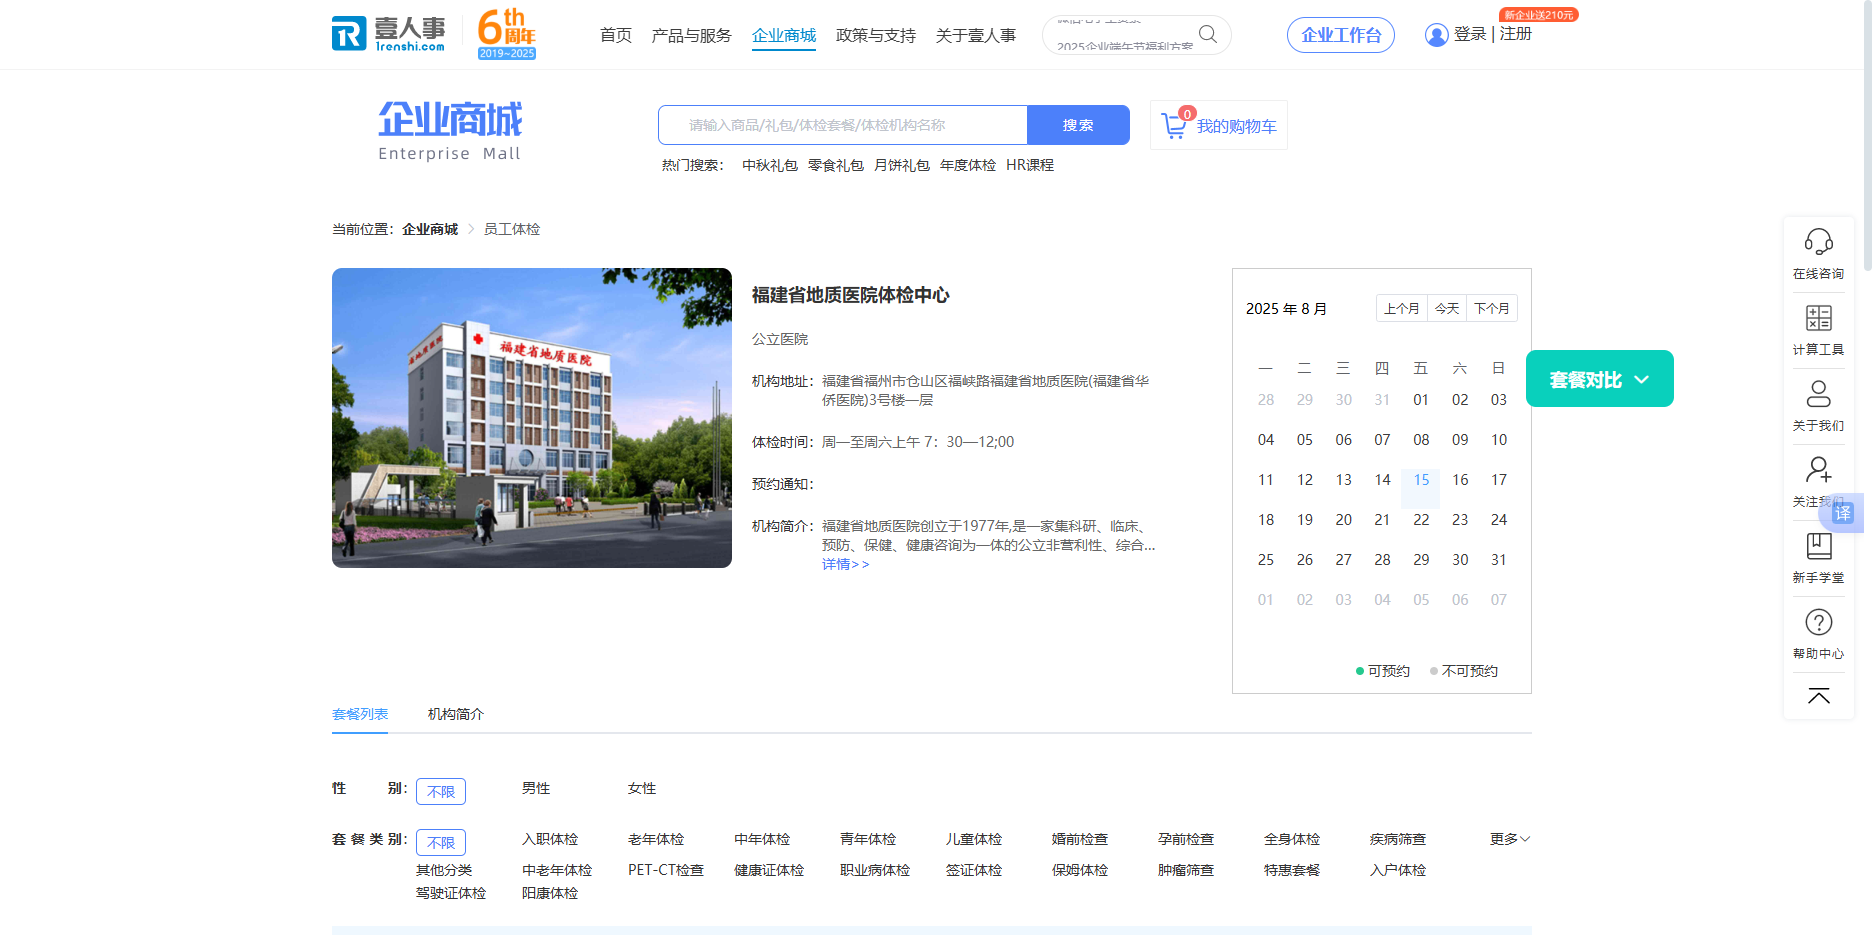The width and height of the screenshot is (1872, 935).
Task: Select 儿童体检 package category
Action: pyautogui.click(x=974, y=839)
